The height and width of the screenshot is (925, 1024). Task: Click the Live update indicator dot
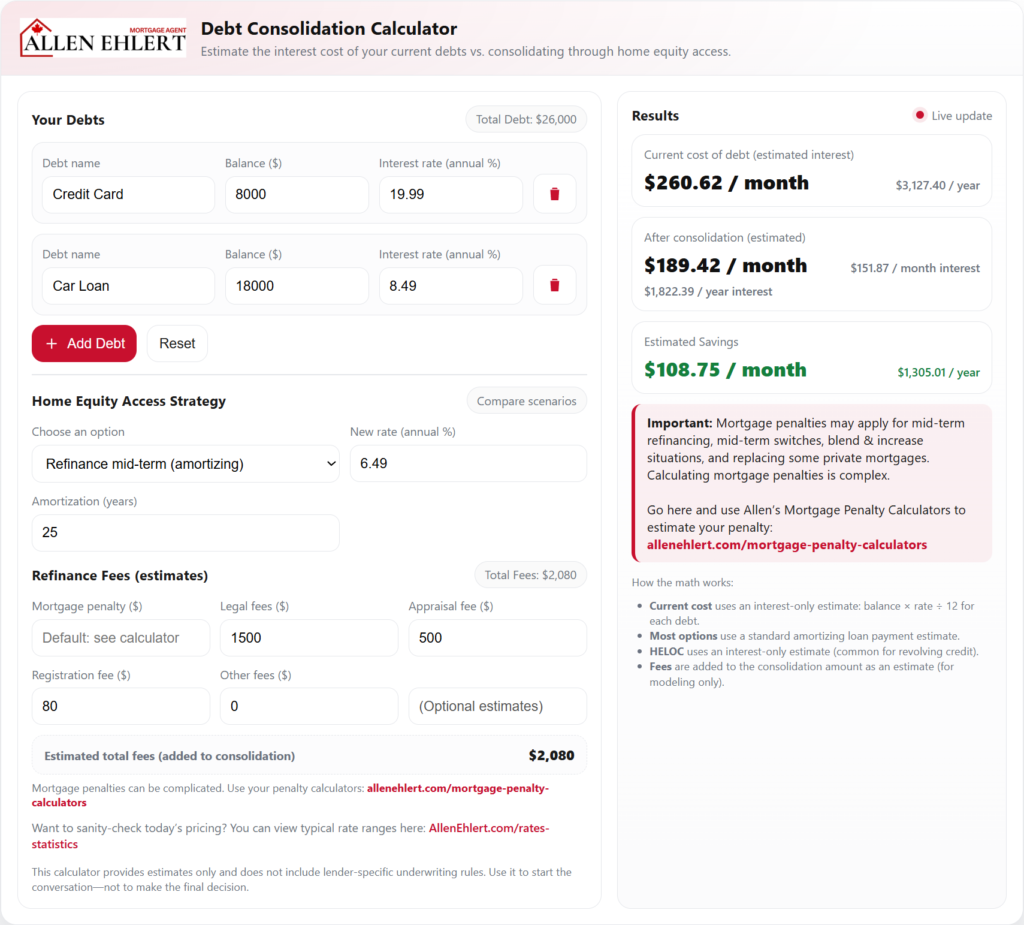pos(919,115)
